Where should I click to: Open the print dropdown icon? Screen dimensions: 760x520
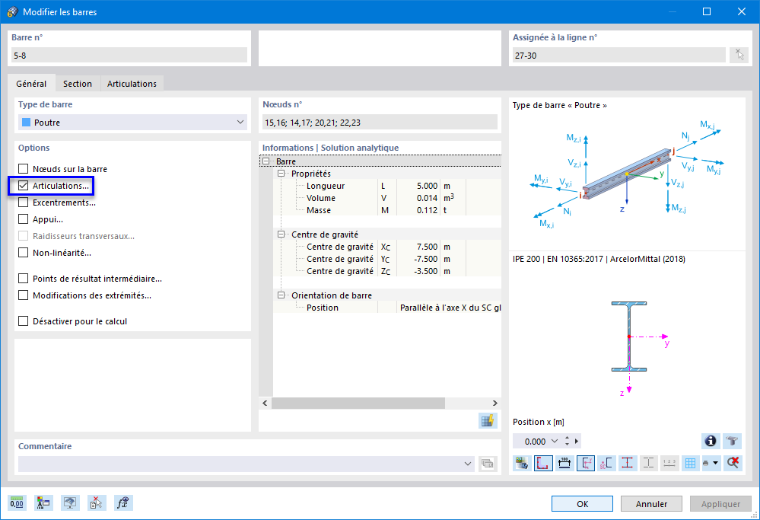tap(711, 463)
